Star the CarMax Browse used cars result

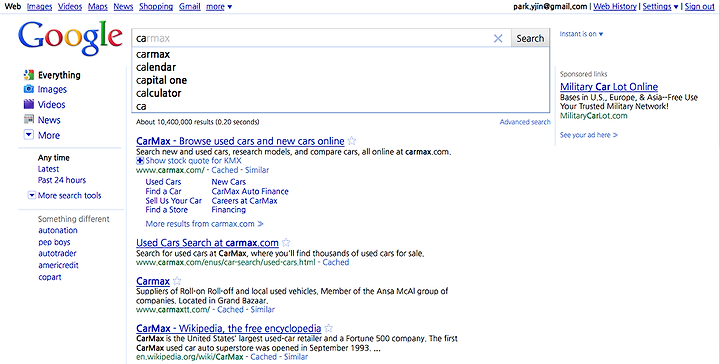click(352, 141)
